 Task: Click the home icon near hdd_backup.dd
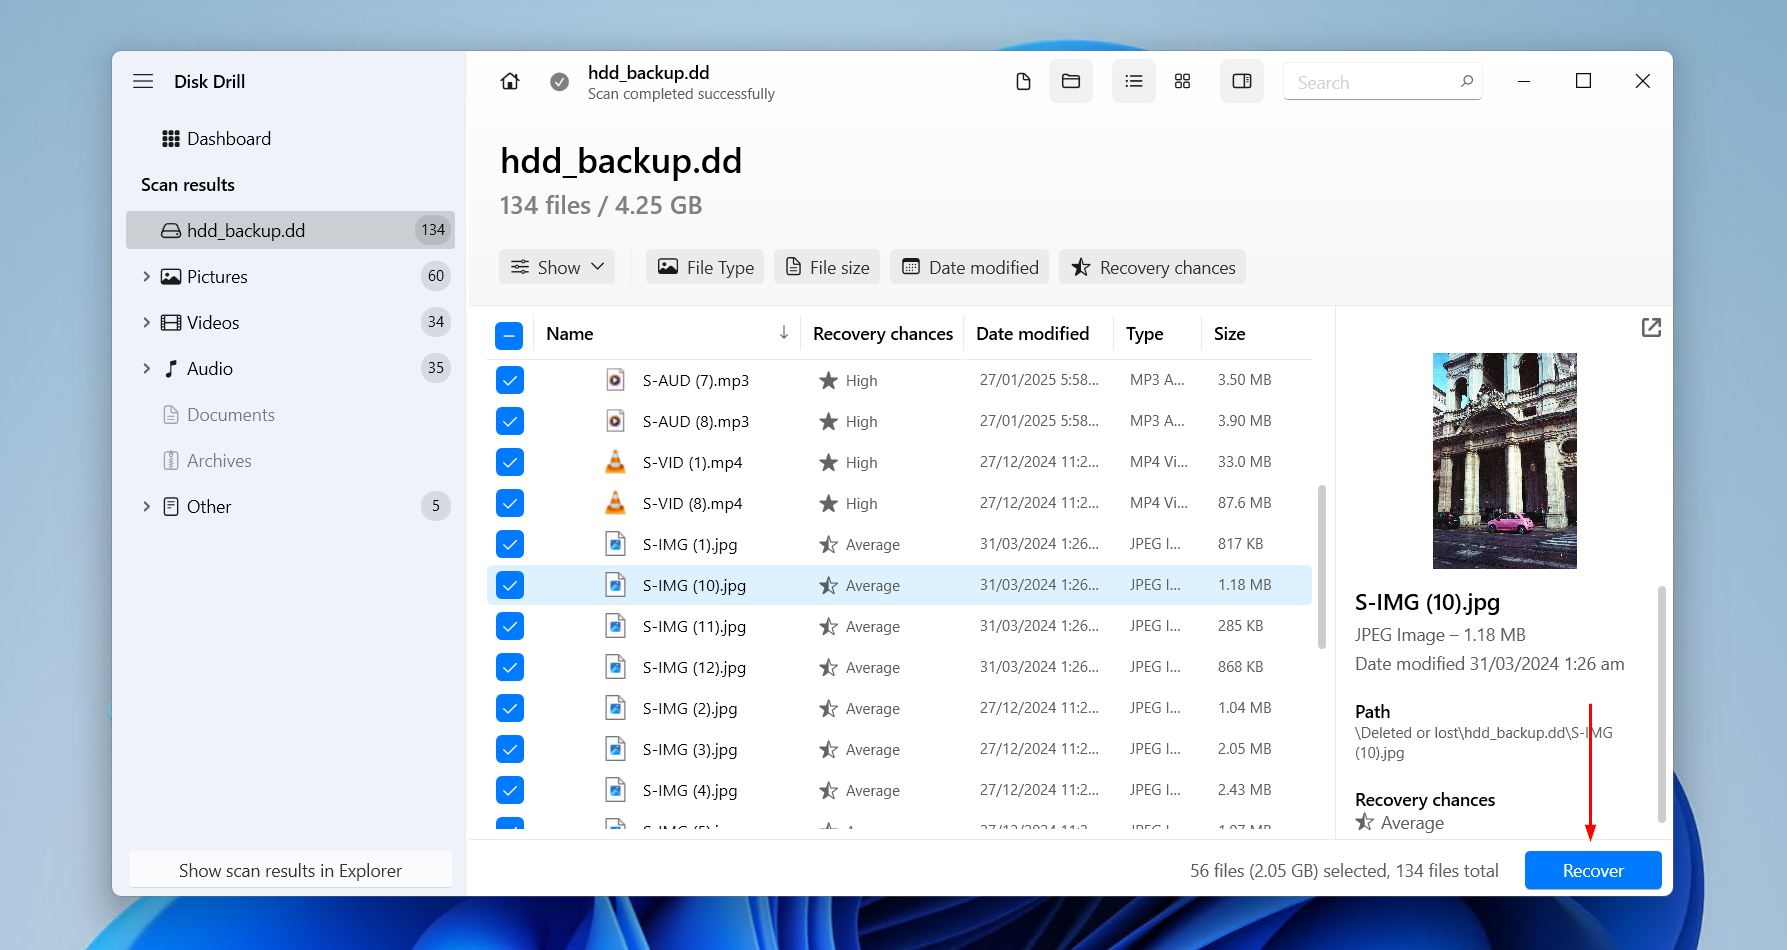tap(509, 81)
